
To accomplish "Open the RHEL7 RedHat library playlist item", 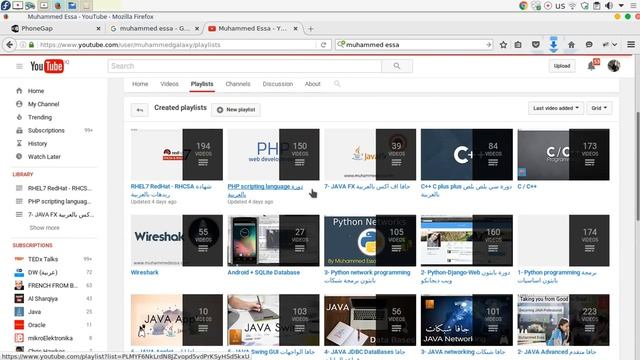I will point(60,188).
